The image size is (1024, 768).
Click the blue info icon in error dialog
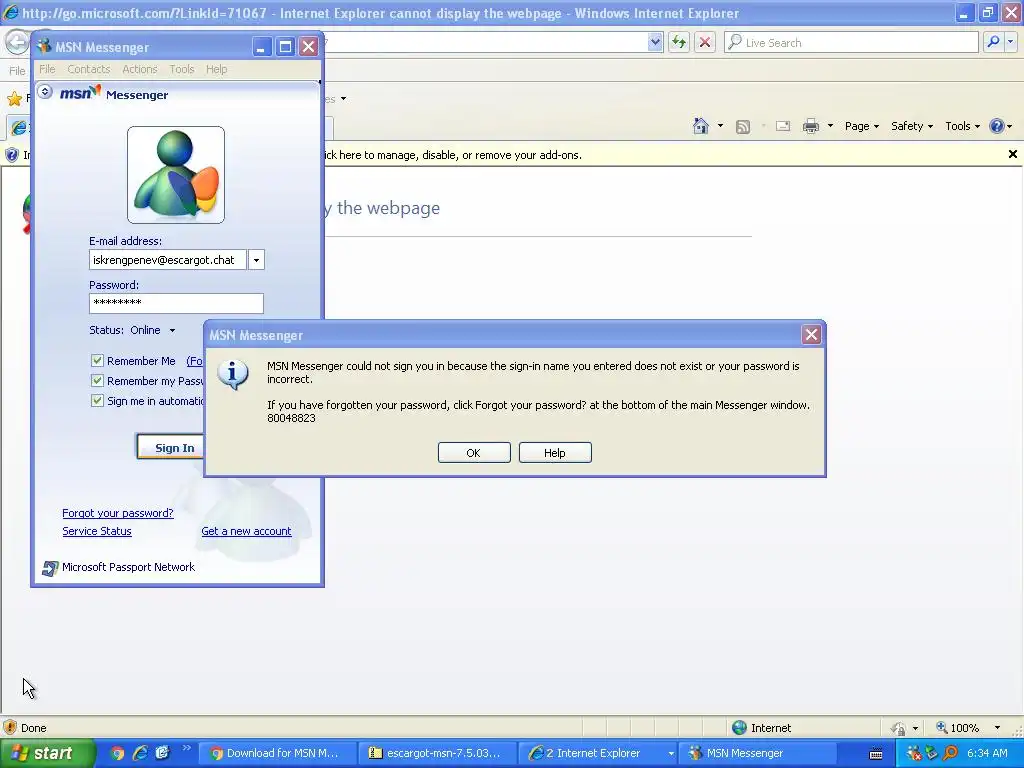pyautogui.click(x=232, y=374)
